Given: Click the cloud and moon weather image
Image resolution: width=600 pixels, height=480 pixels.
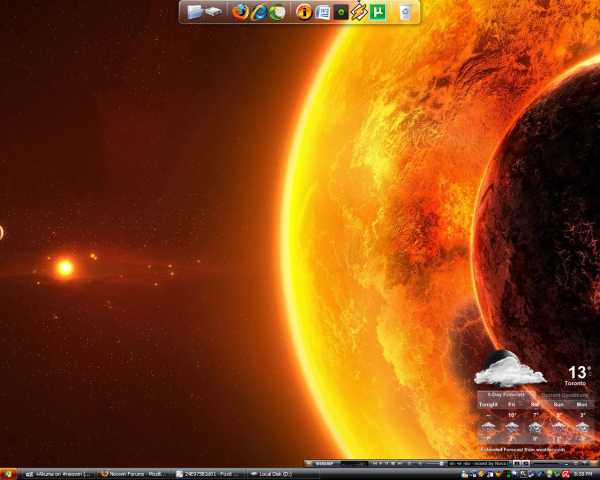Looking at the screenshot, I should [509, 368].
